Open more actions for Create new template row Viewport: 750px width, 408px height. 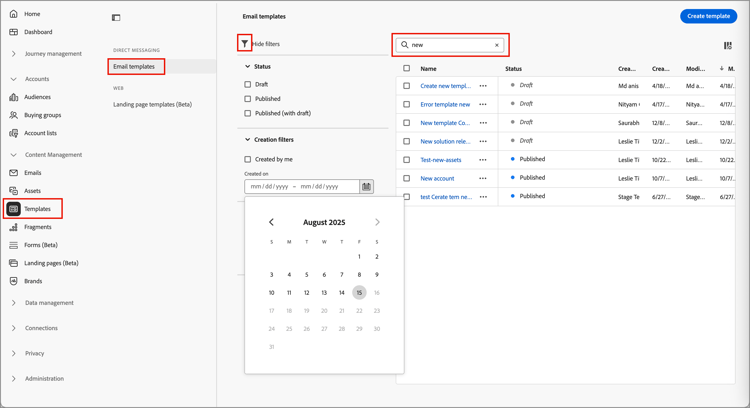click(x=483, y=86)
